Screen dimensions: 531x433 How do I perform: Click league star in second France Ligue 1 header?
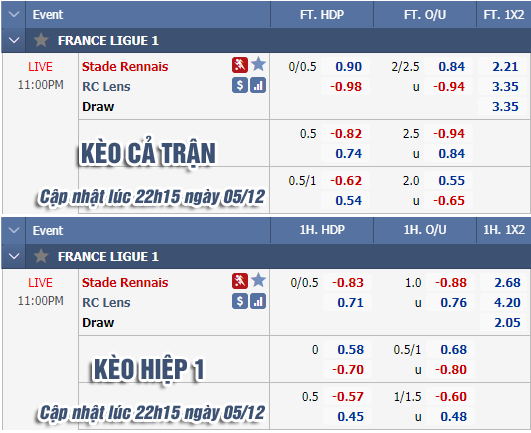click(x=41, y=256)
